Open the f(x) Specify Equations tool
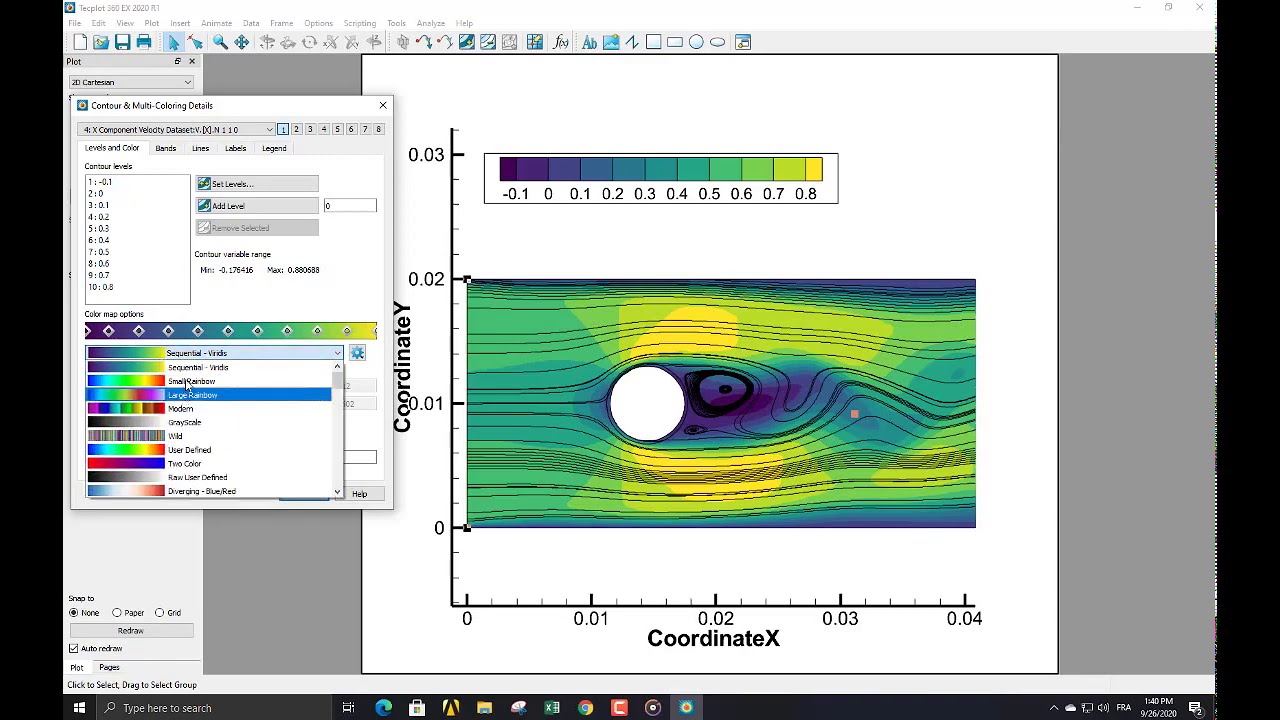Image resolution: width=1280 pixels, height=720 pixels. pos(561,42)
